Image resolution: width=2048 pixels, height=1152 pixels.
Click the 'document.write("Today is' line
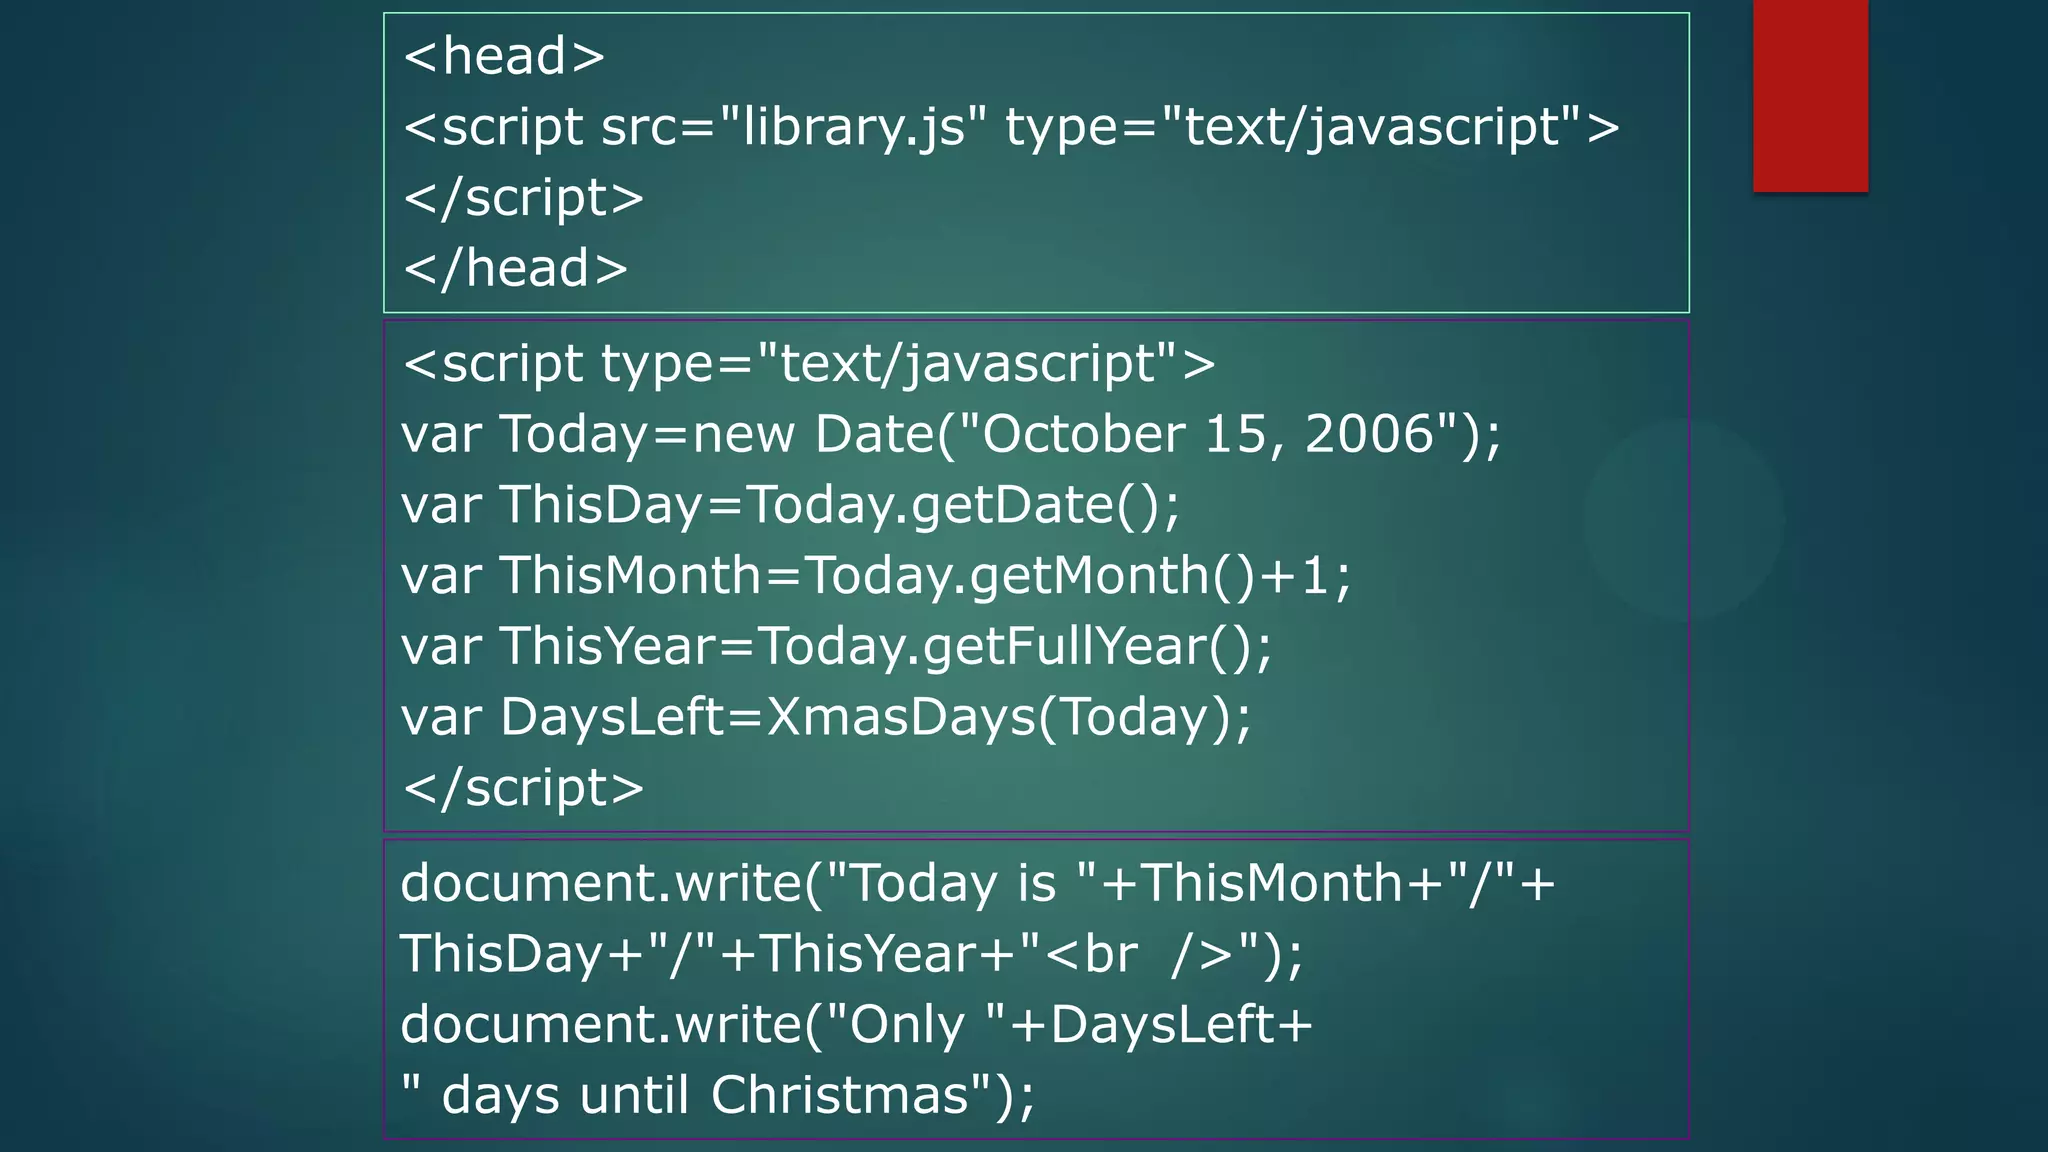(x=978, y=884)
